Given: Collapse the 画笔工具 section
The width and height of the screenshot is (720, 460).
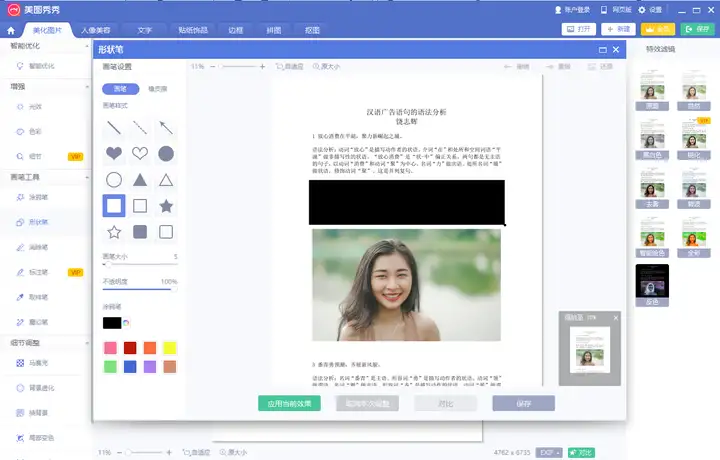Looking at the screenshot, I should pos(87,177).
